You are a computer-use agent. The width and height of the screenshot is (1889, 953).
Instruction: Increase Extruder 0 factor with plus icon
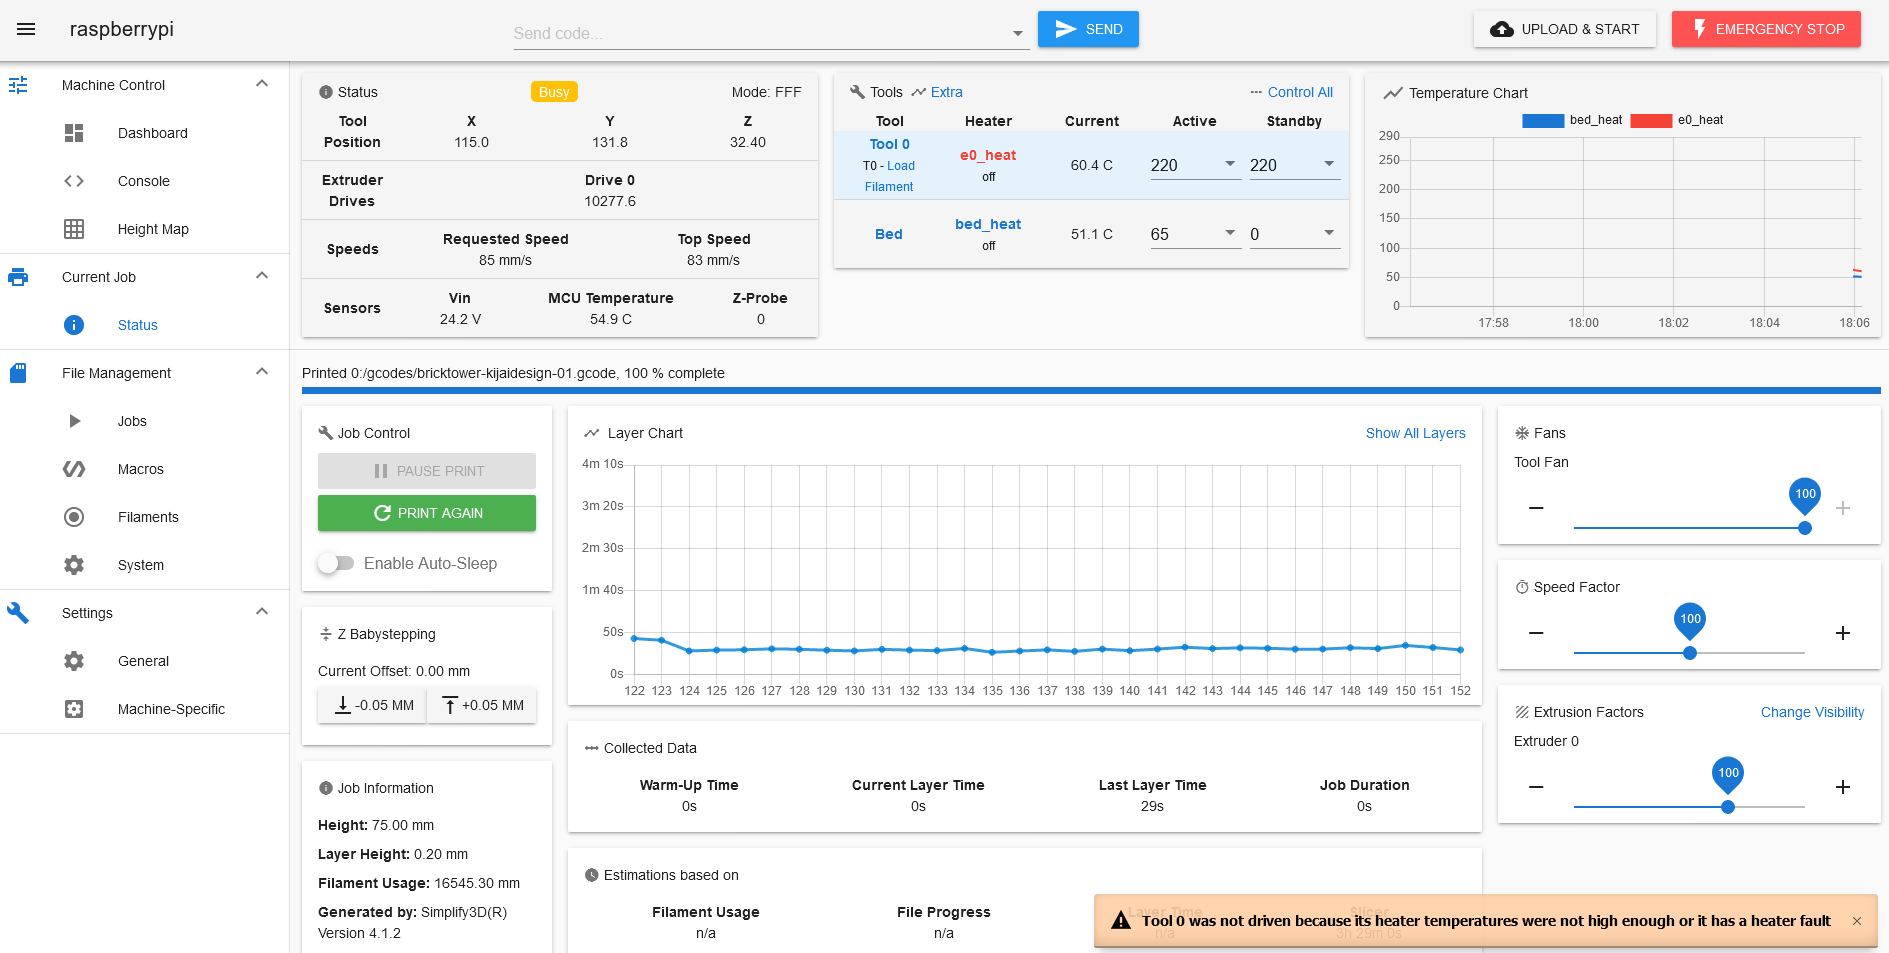1843,787
